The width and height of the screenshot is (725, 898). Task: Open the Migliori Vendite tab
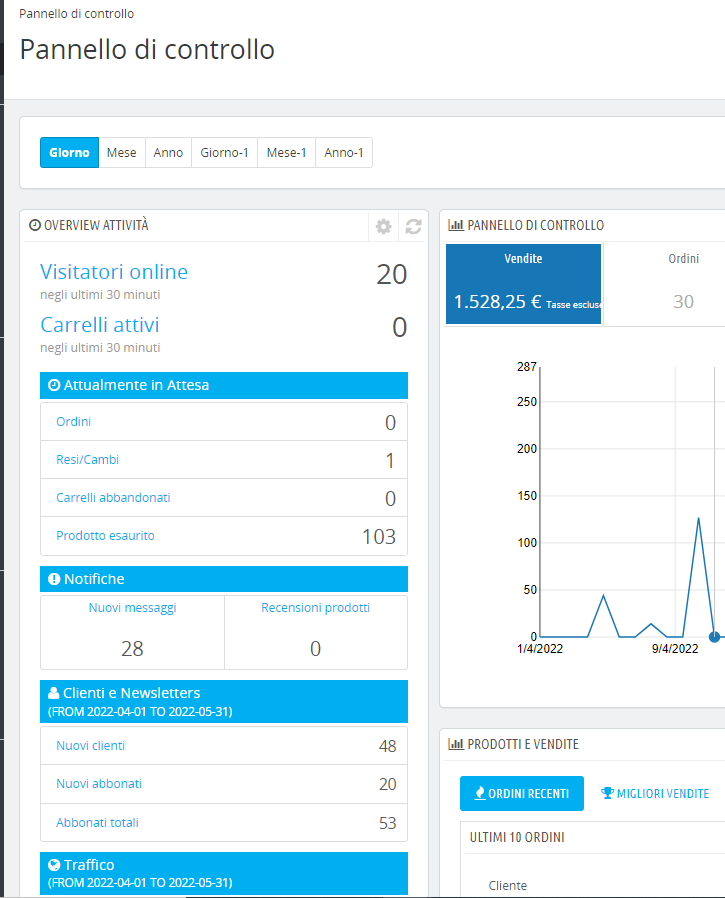655,793
